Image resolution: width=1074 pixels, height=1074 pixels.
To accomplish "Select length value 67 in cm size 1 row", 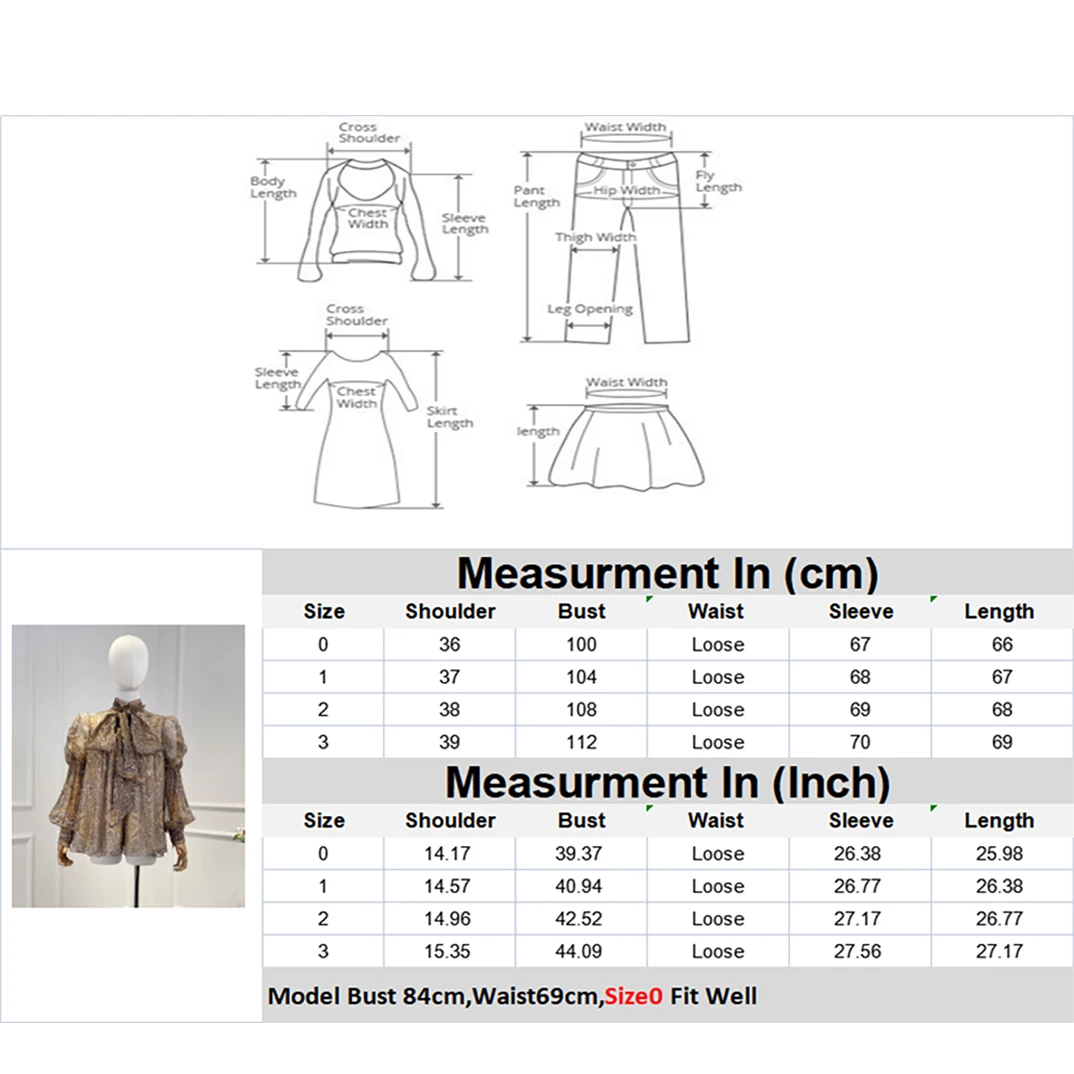I will [1002, 677].
